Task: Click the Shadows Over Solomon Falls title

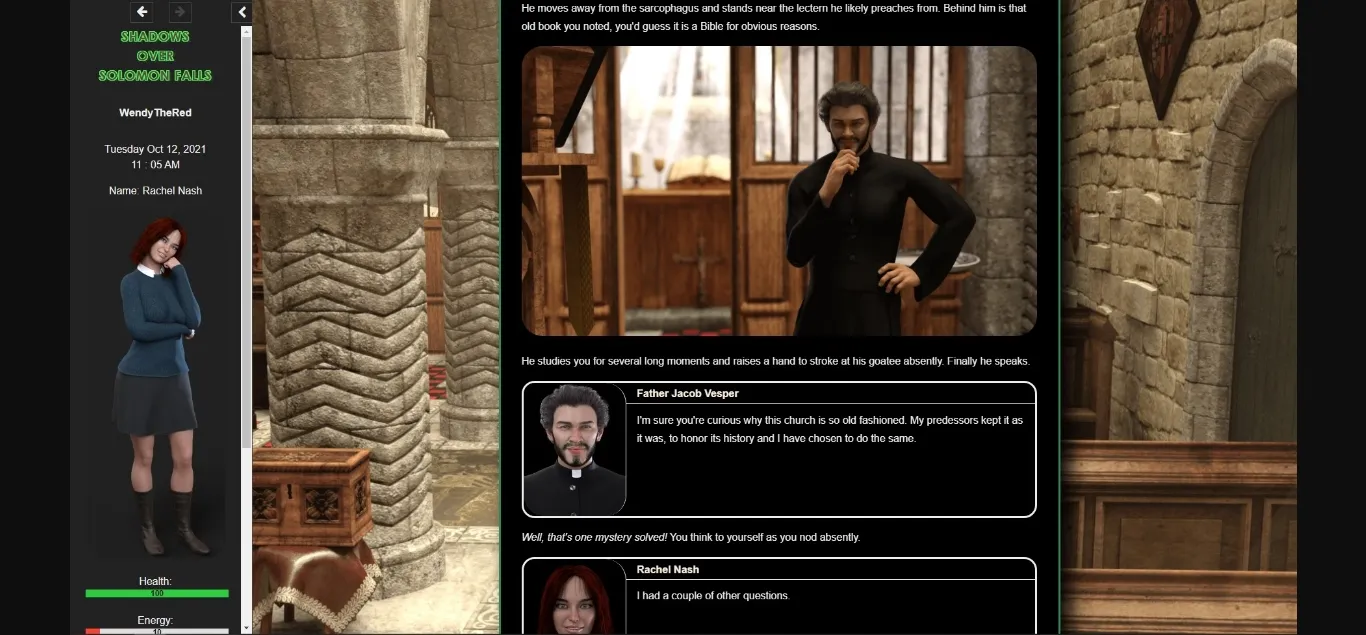Action: [155, 55]
